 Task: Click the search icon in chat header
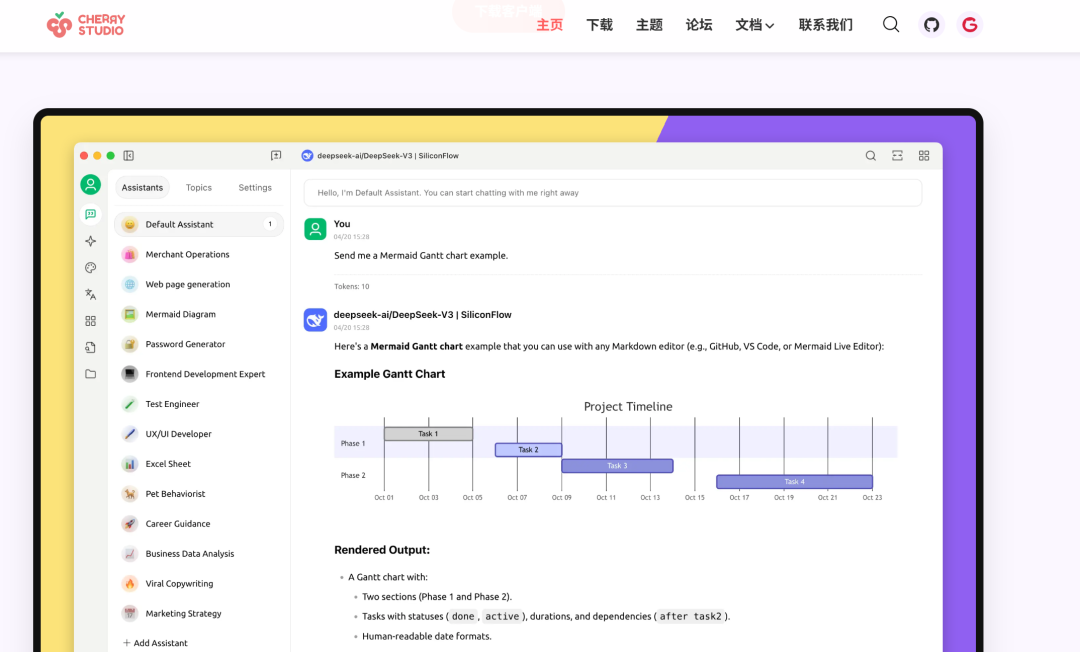tap(871, 156)
